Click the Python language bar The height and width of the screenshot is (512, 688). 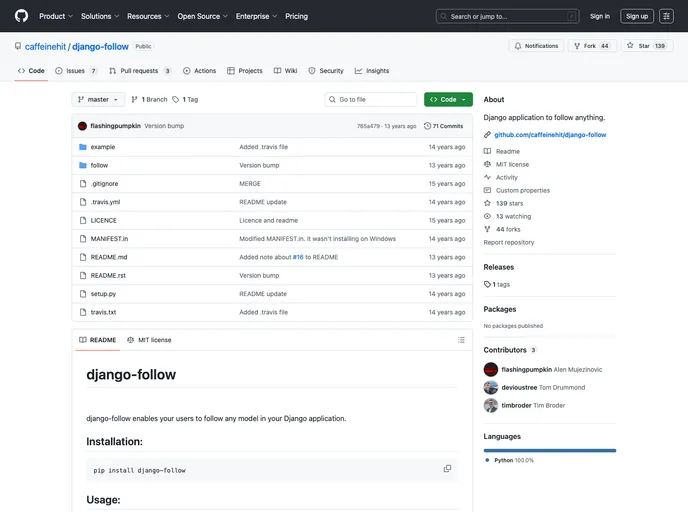click(550, 451)
